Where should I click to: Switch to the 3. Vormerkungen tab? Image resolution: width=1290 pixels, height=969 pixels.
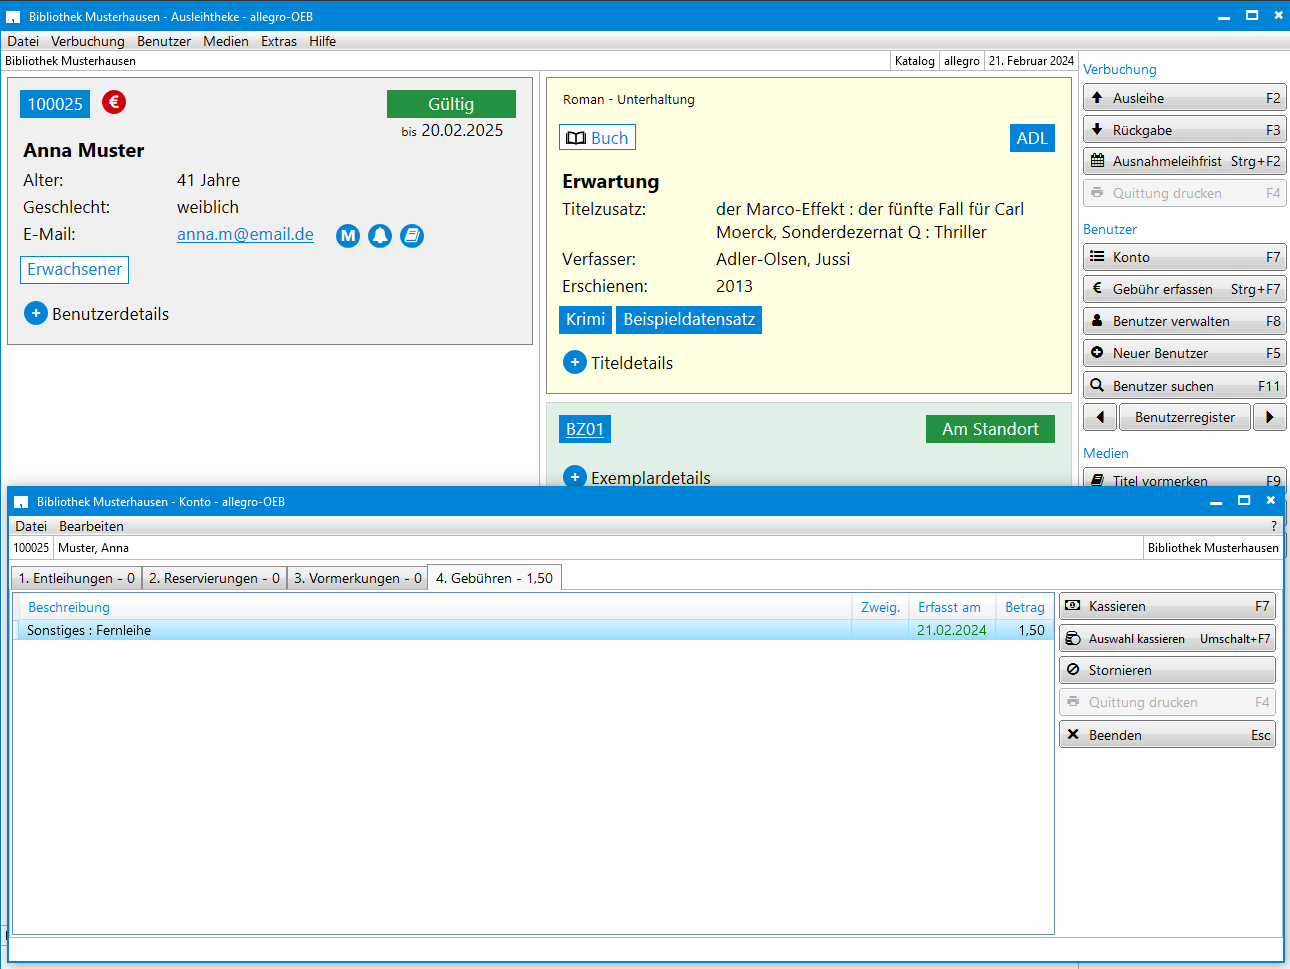click(x=358, y=578)
